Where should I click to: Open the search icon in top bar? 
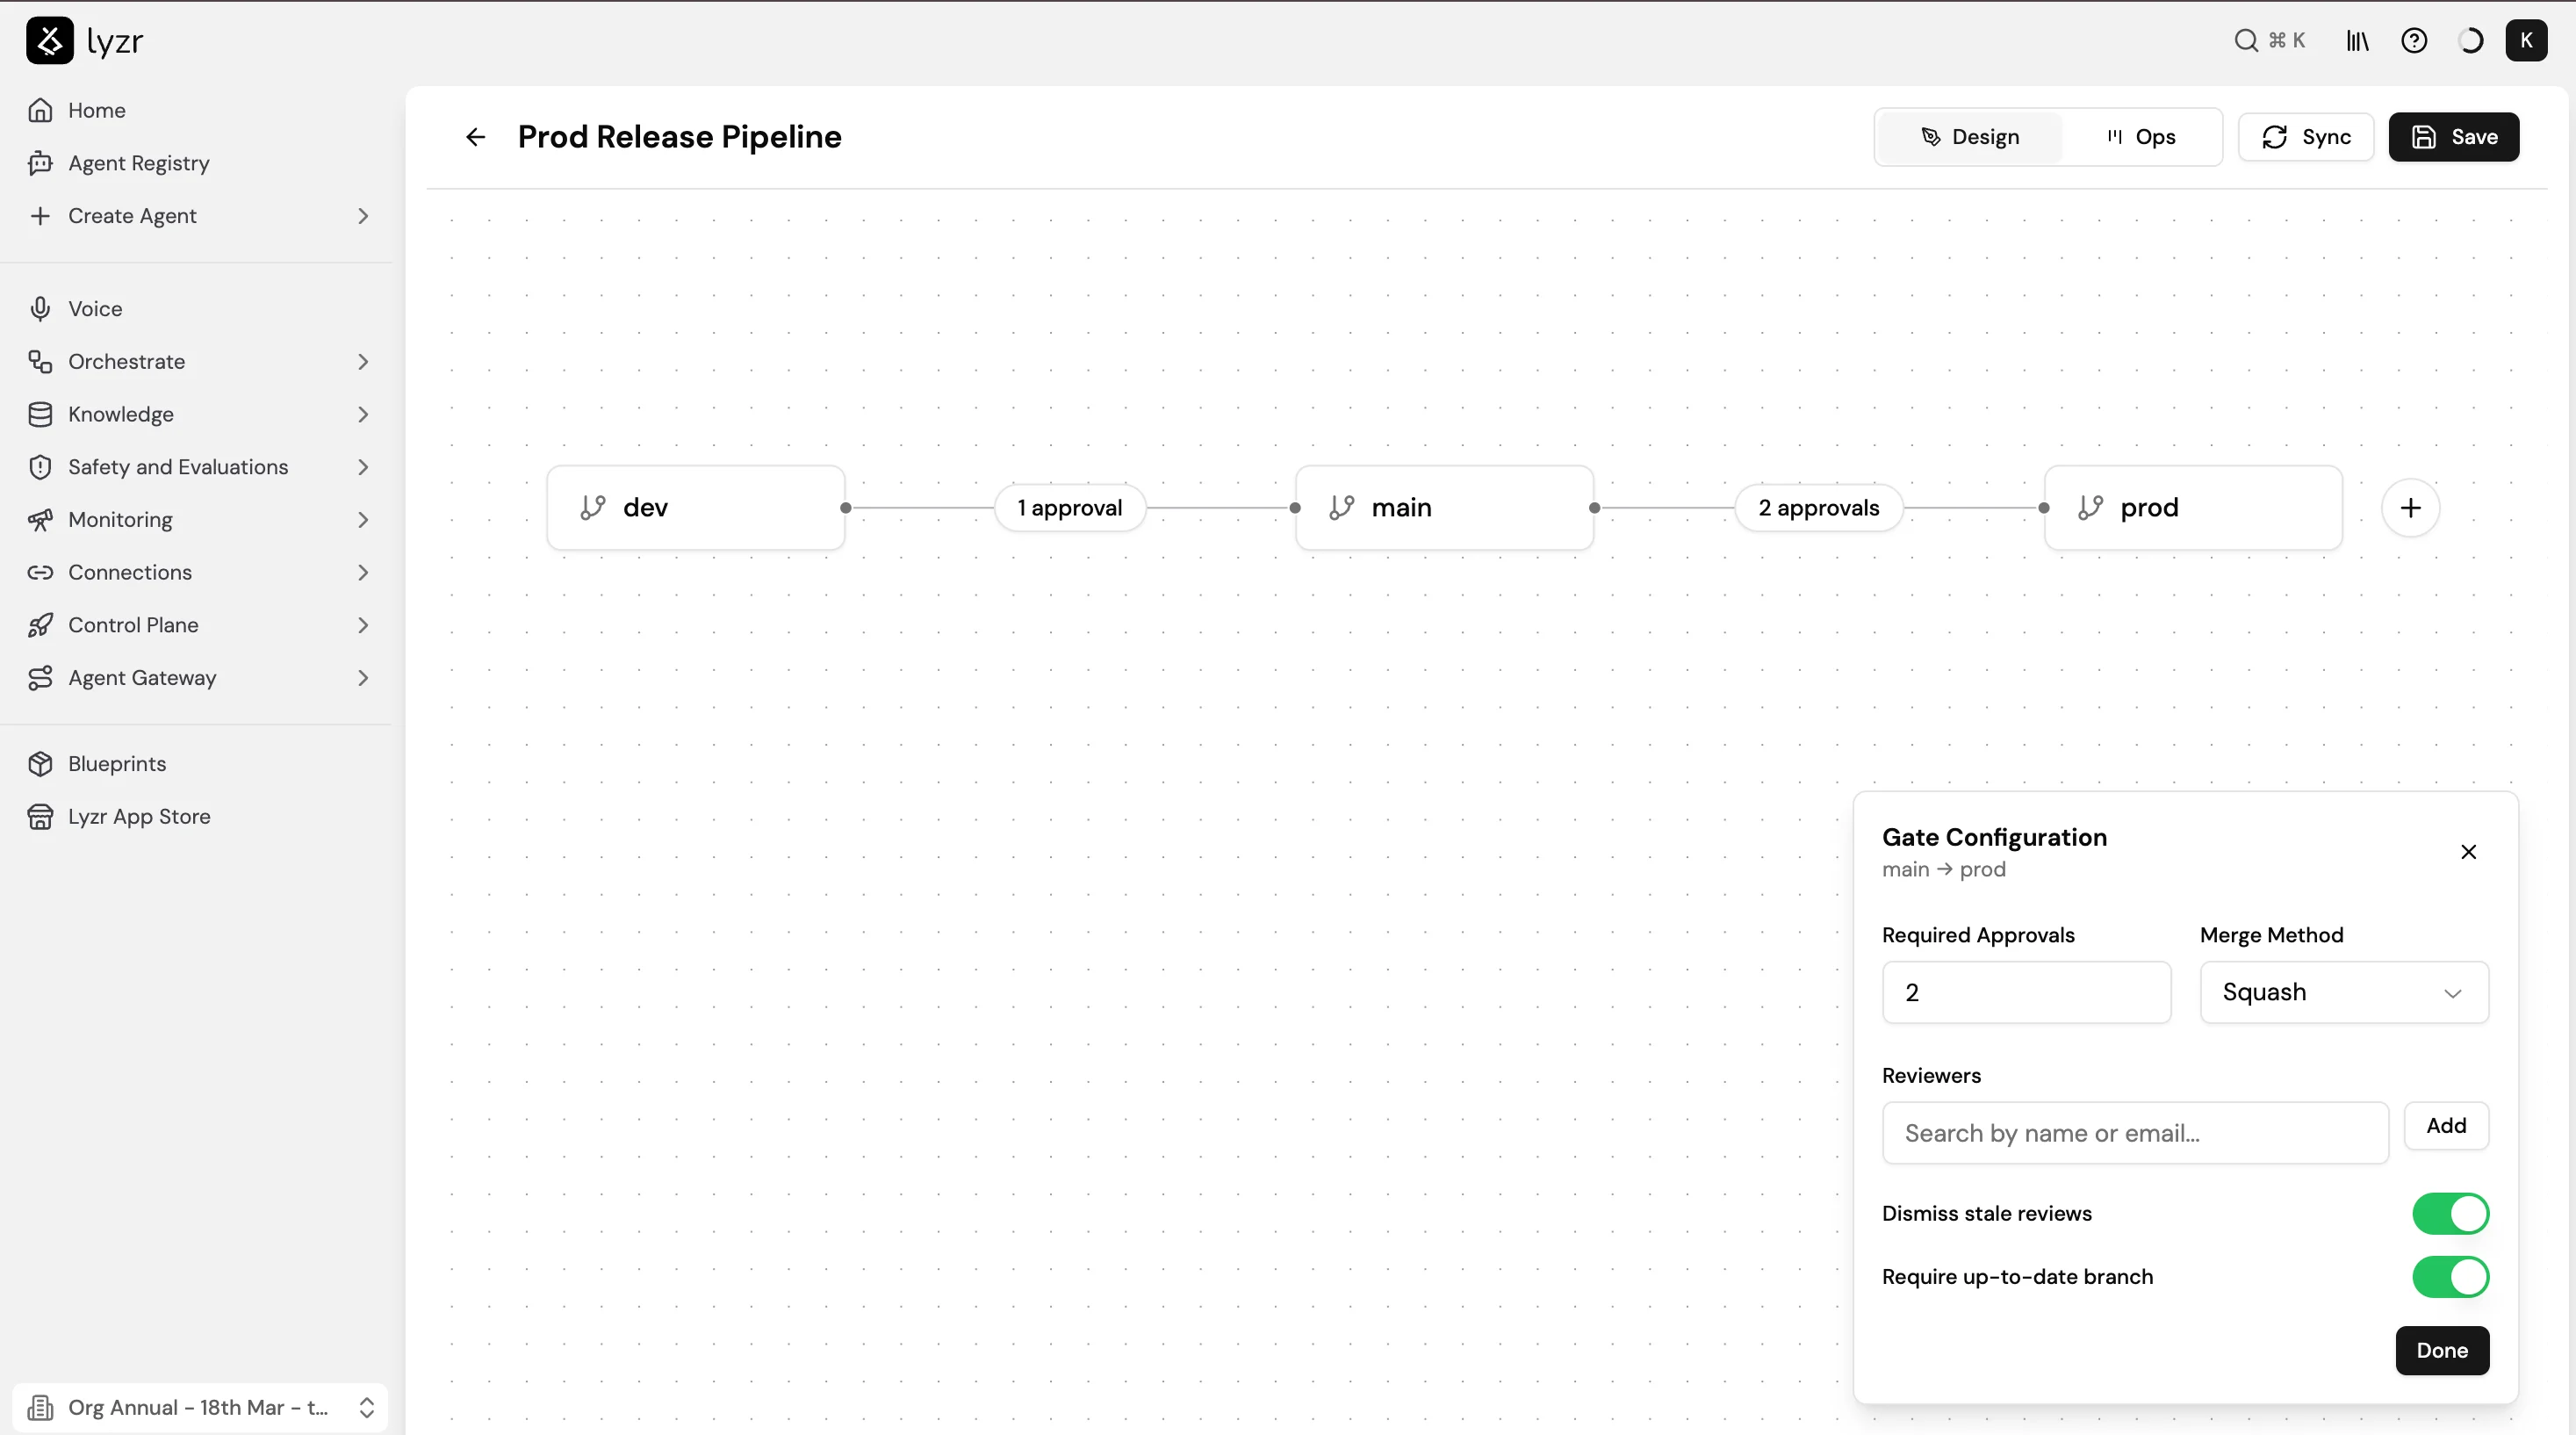pos(2246,40)
